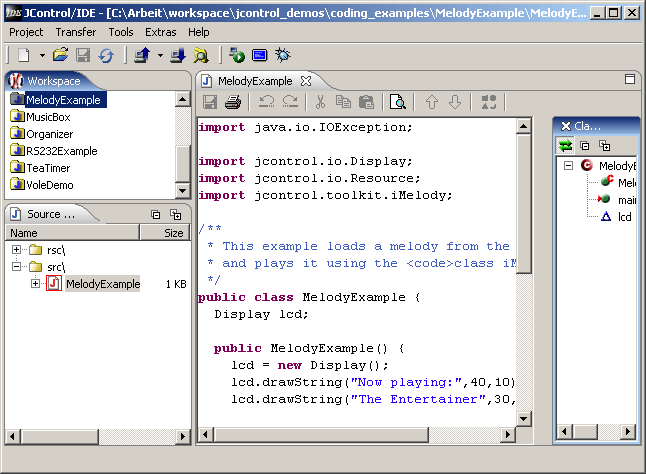Close the MelodyExample editor tab
646x474 pixels.
pyautogui.click(x=307, y=80)
